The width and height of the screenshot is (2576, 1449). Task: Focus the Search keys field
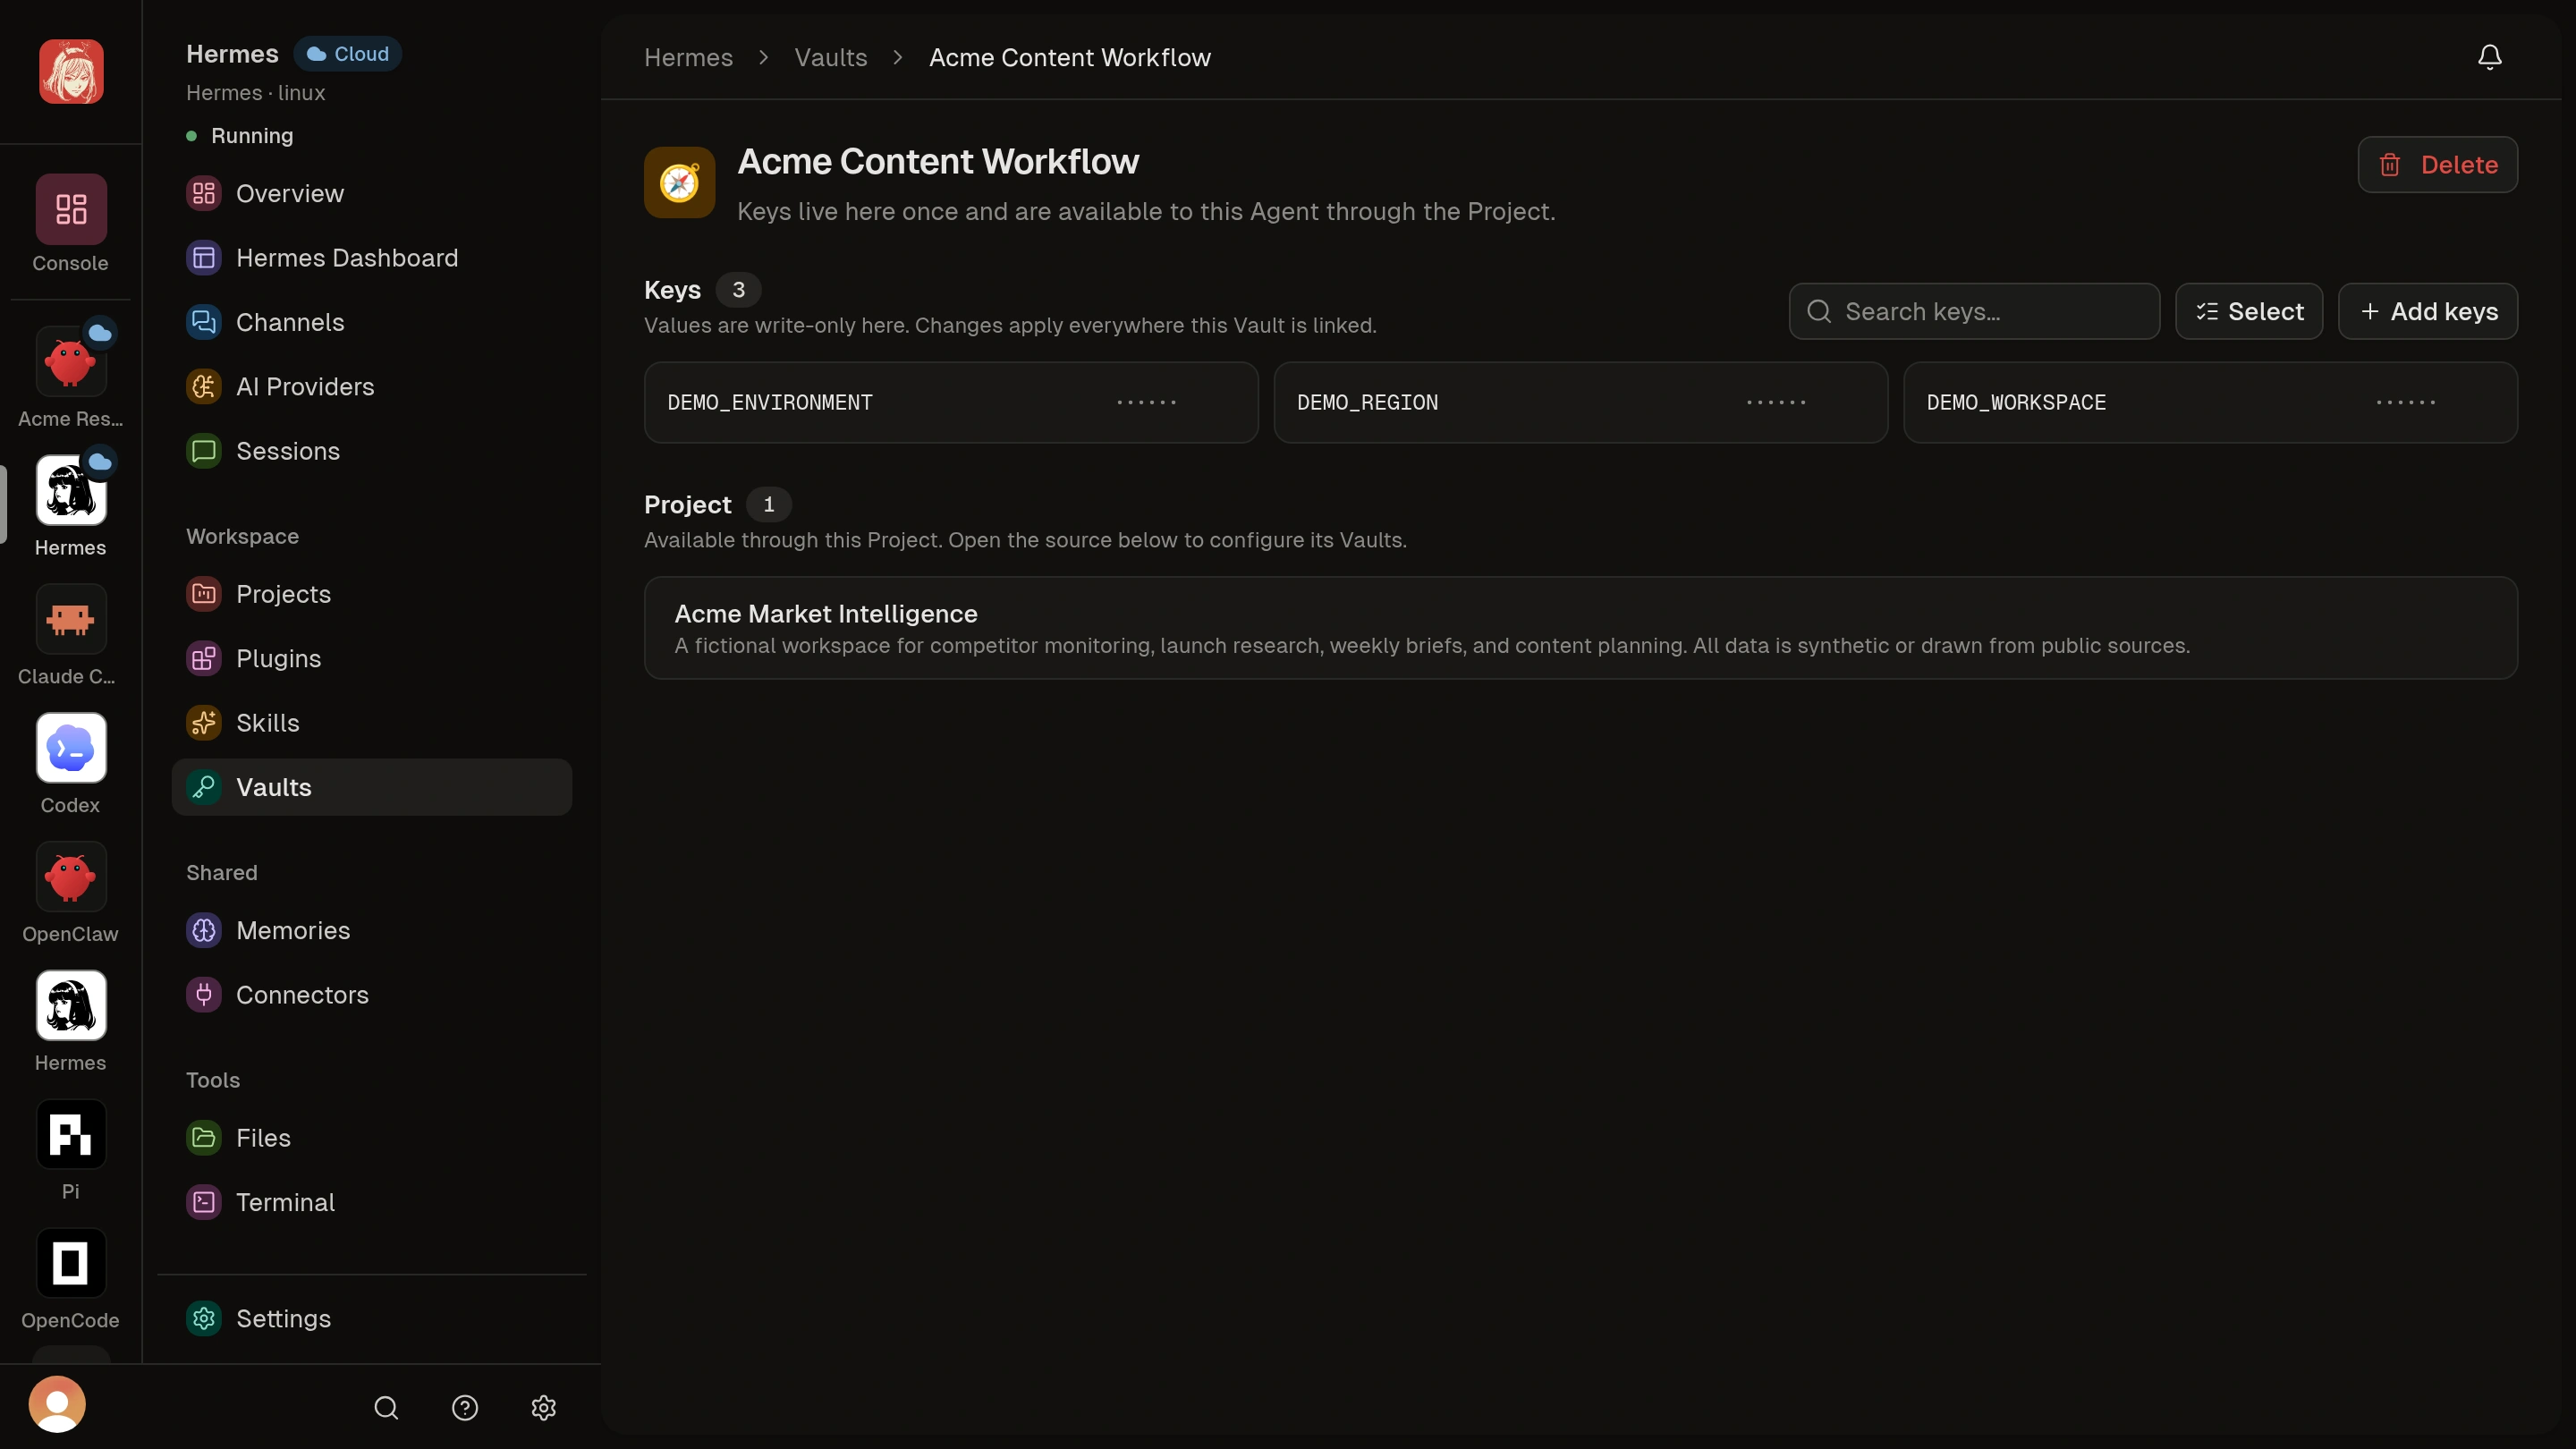click(x=1974, y=311)
